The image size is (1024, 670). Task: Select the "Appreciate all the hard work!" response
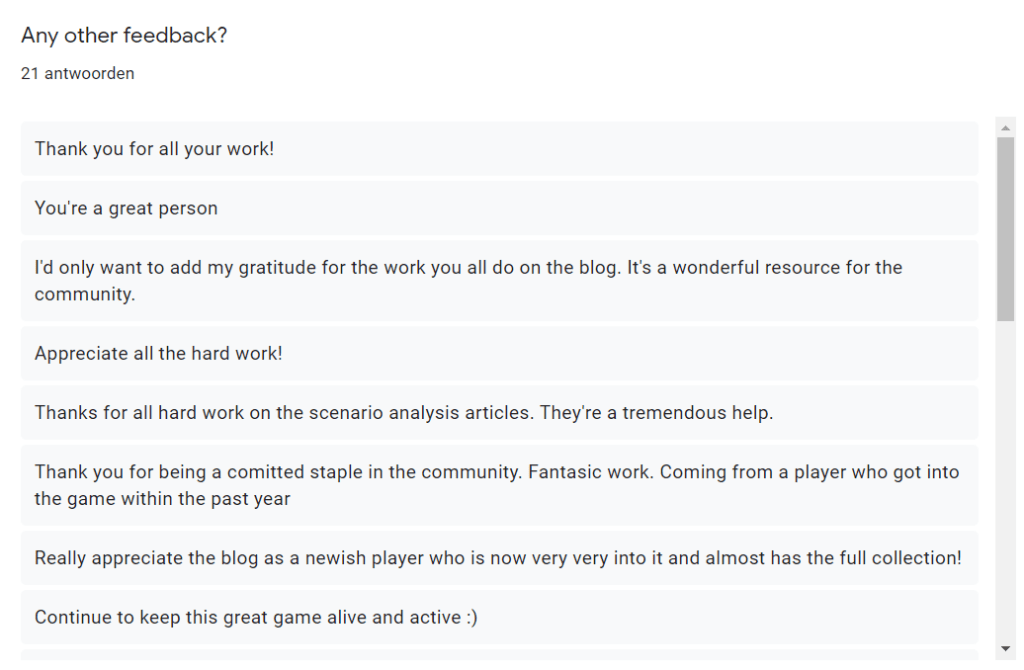pos(158,353)
